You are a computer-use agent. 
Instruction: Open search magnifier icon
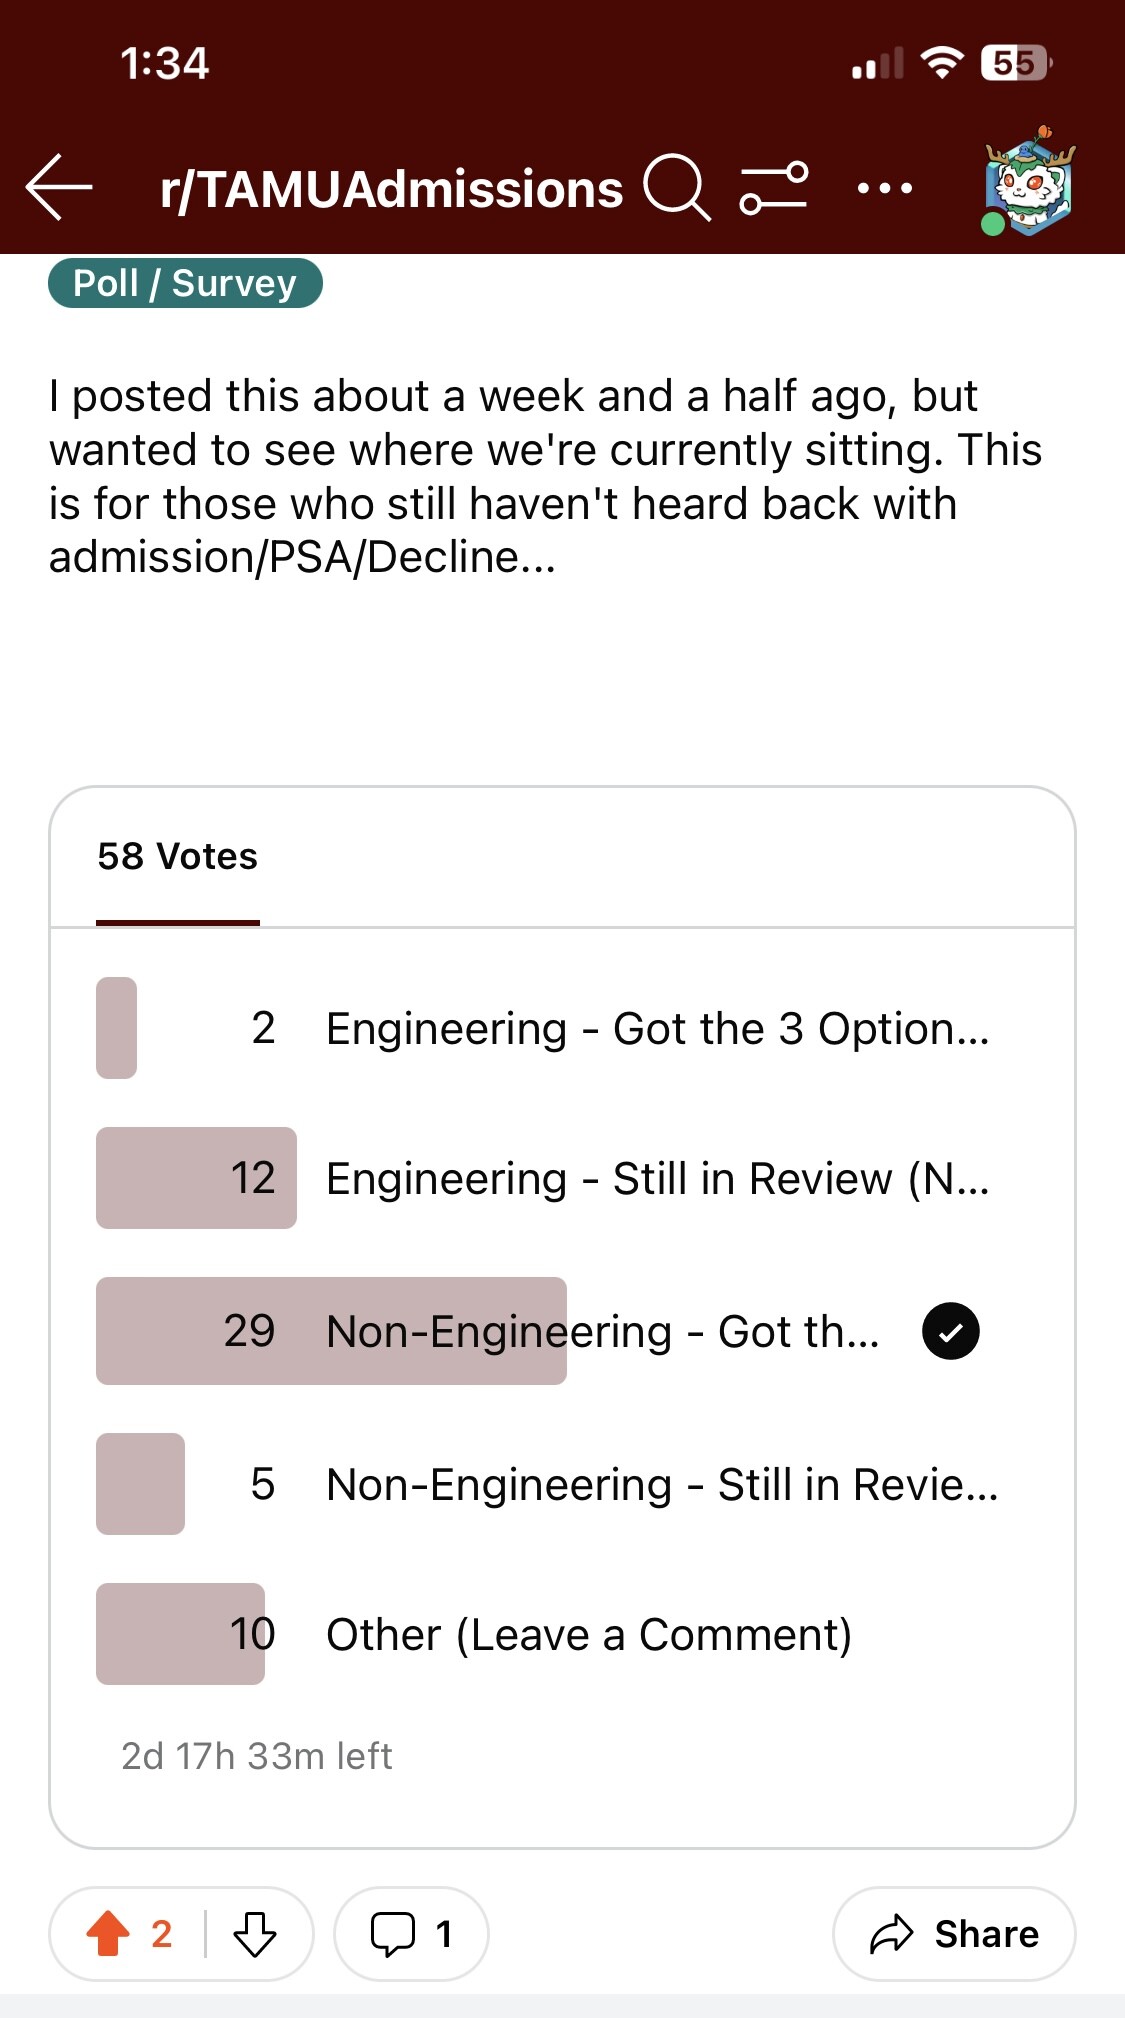[676, 187]
